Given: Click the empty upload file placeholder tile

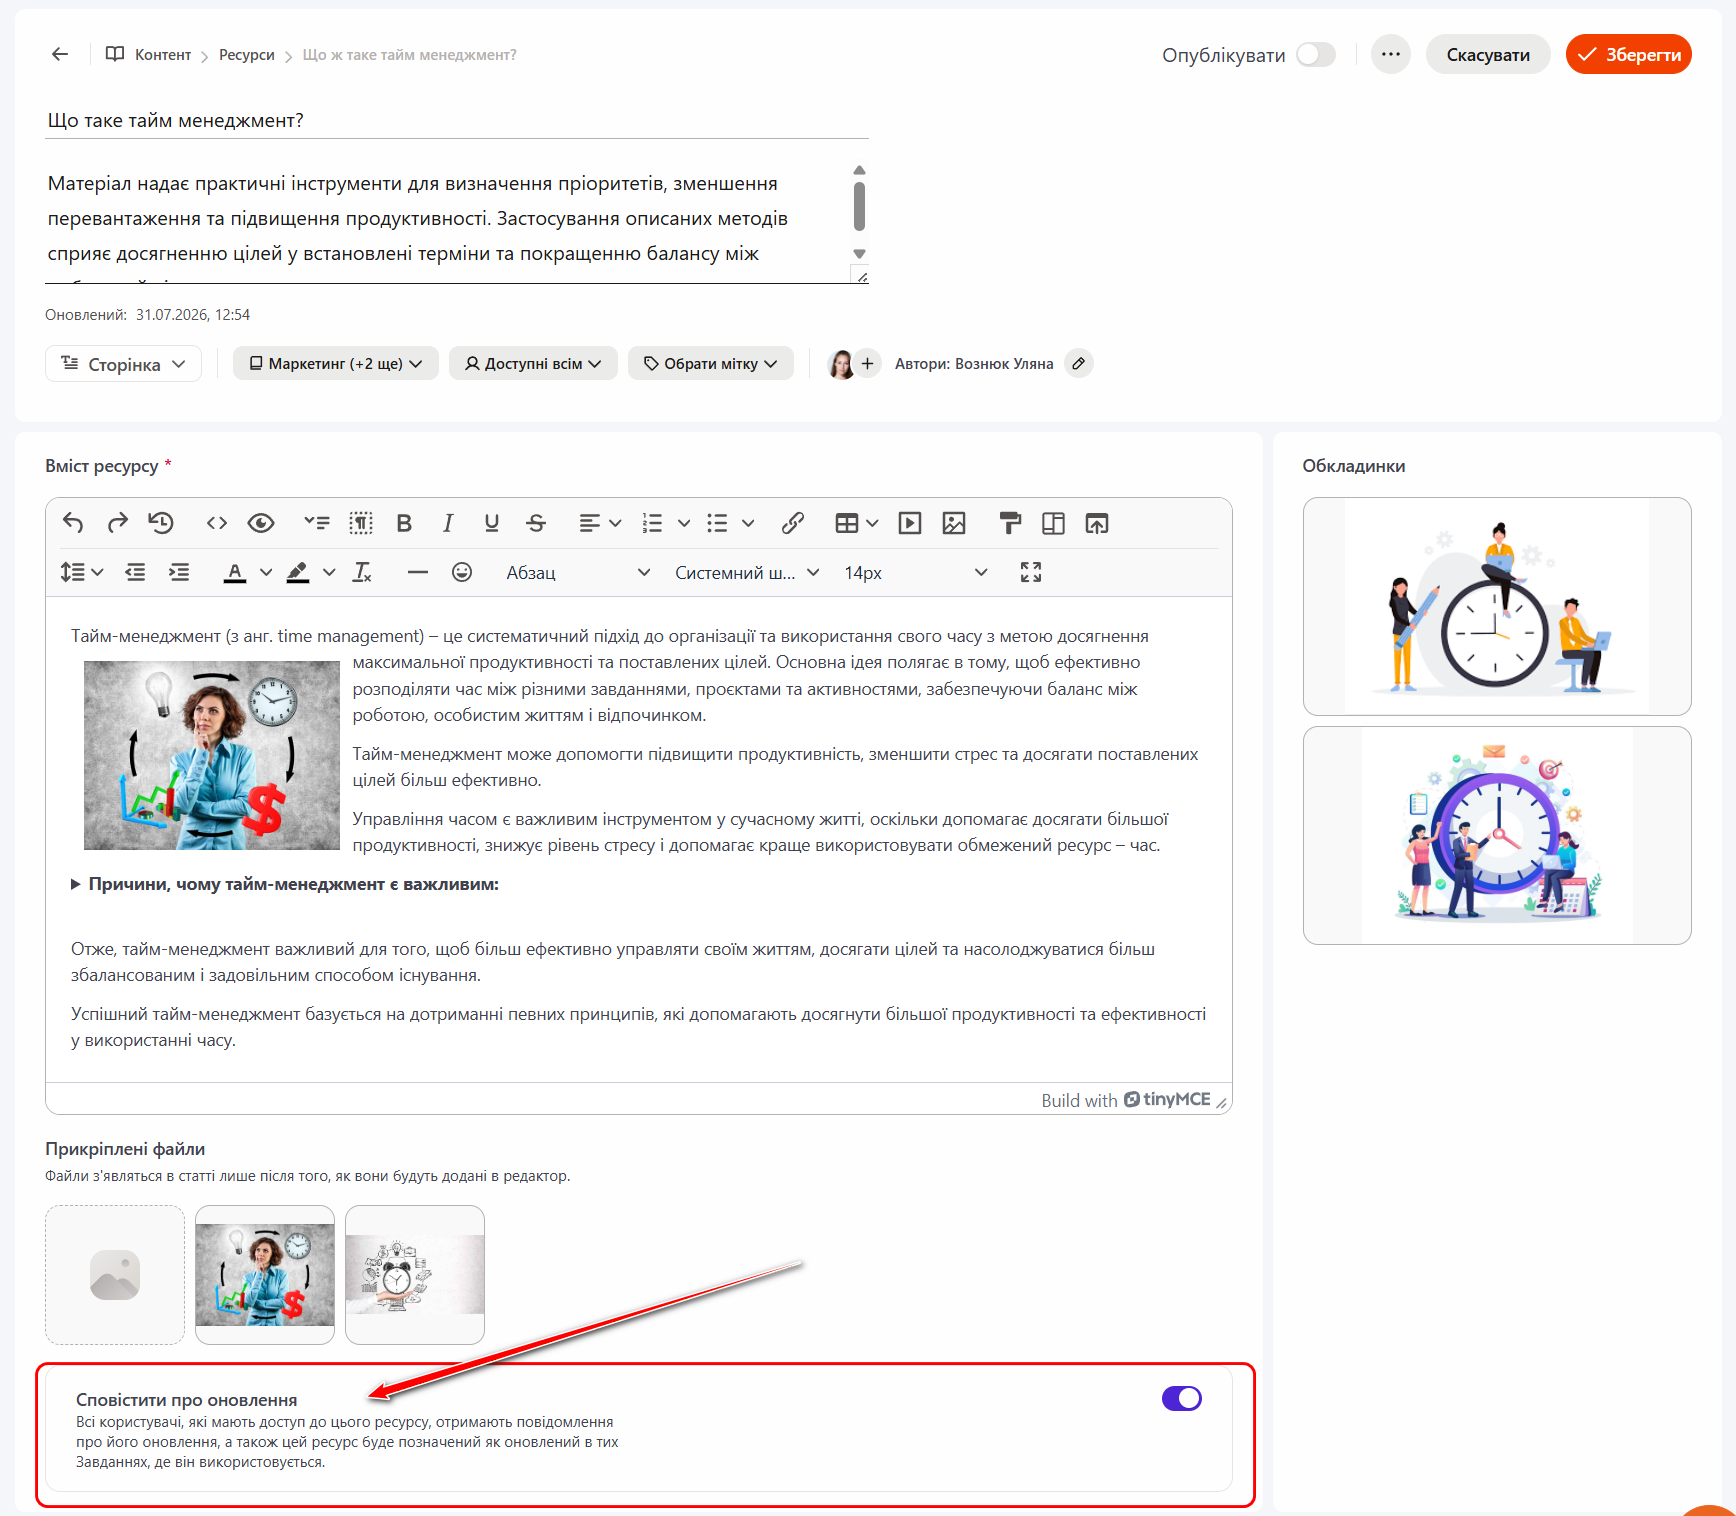Looking at the screenshot, I should pos(115,1275).
